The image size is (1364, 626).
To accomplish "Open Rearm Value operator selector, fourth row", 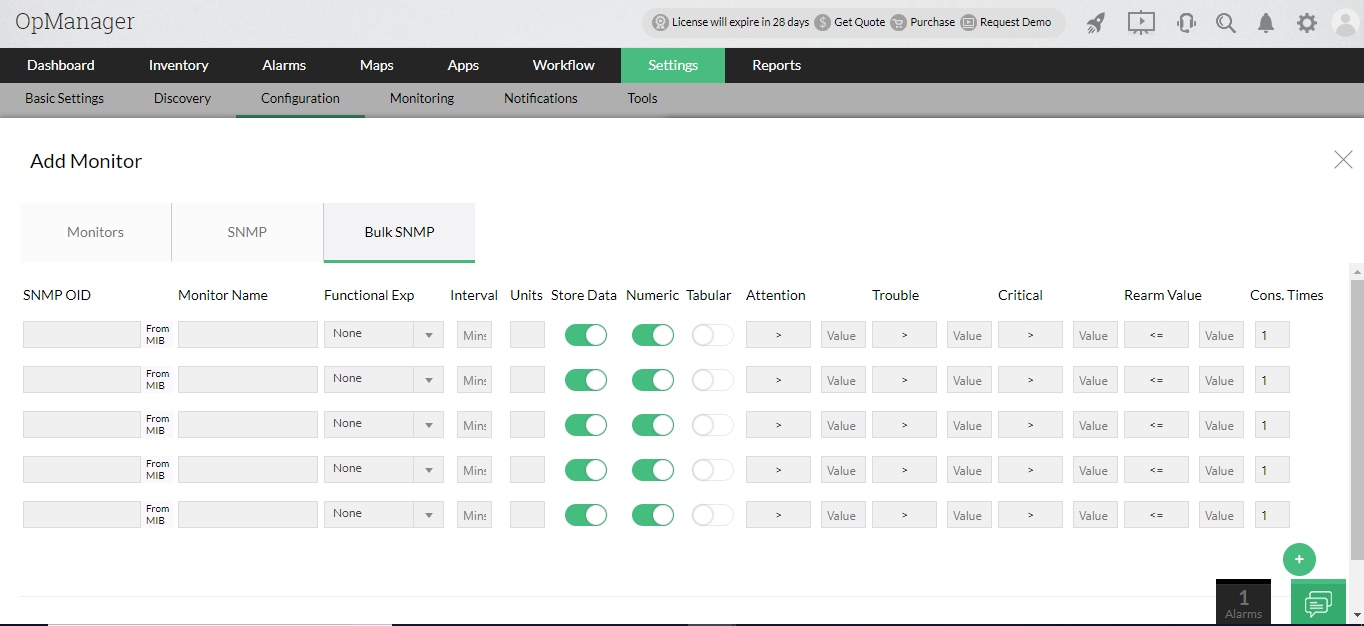I will pos(1156,469).
